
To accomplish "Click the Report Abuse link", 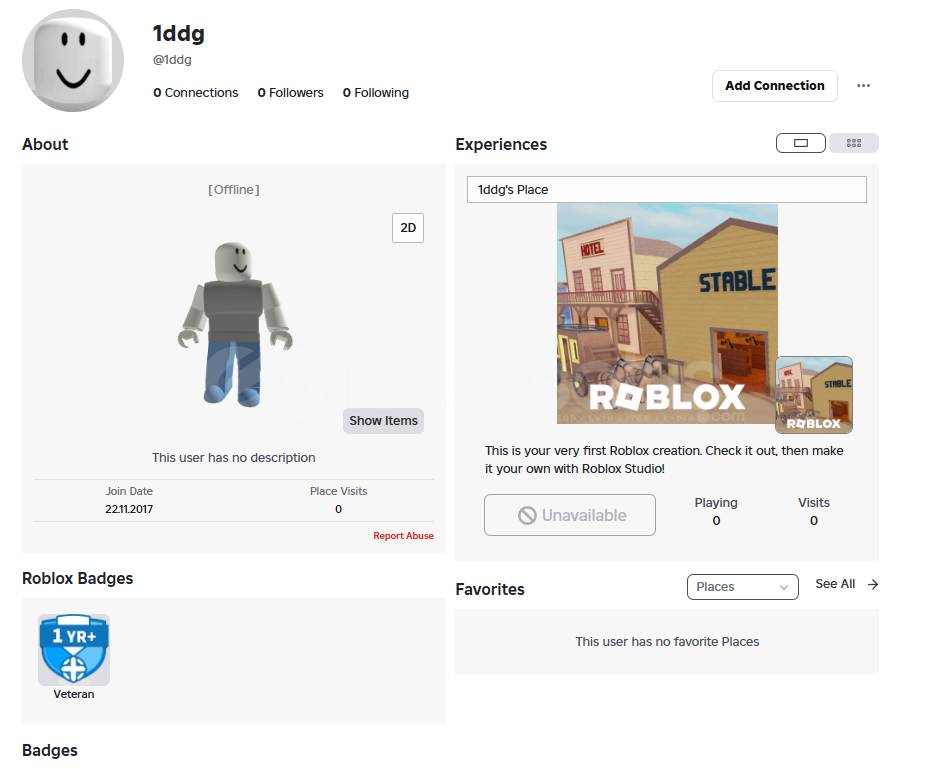I will [x=403, y=536].
